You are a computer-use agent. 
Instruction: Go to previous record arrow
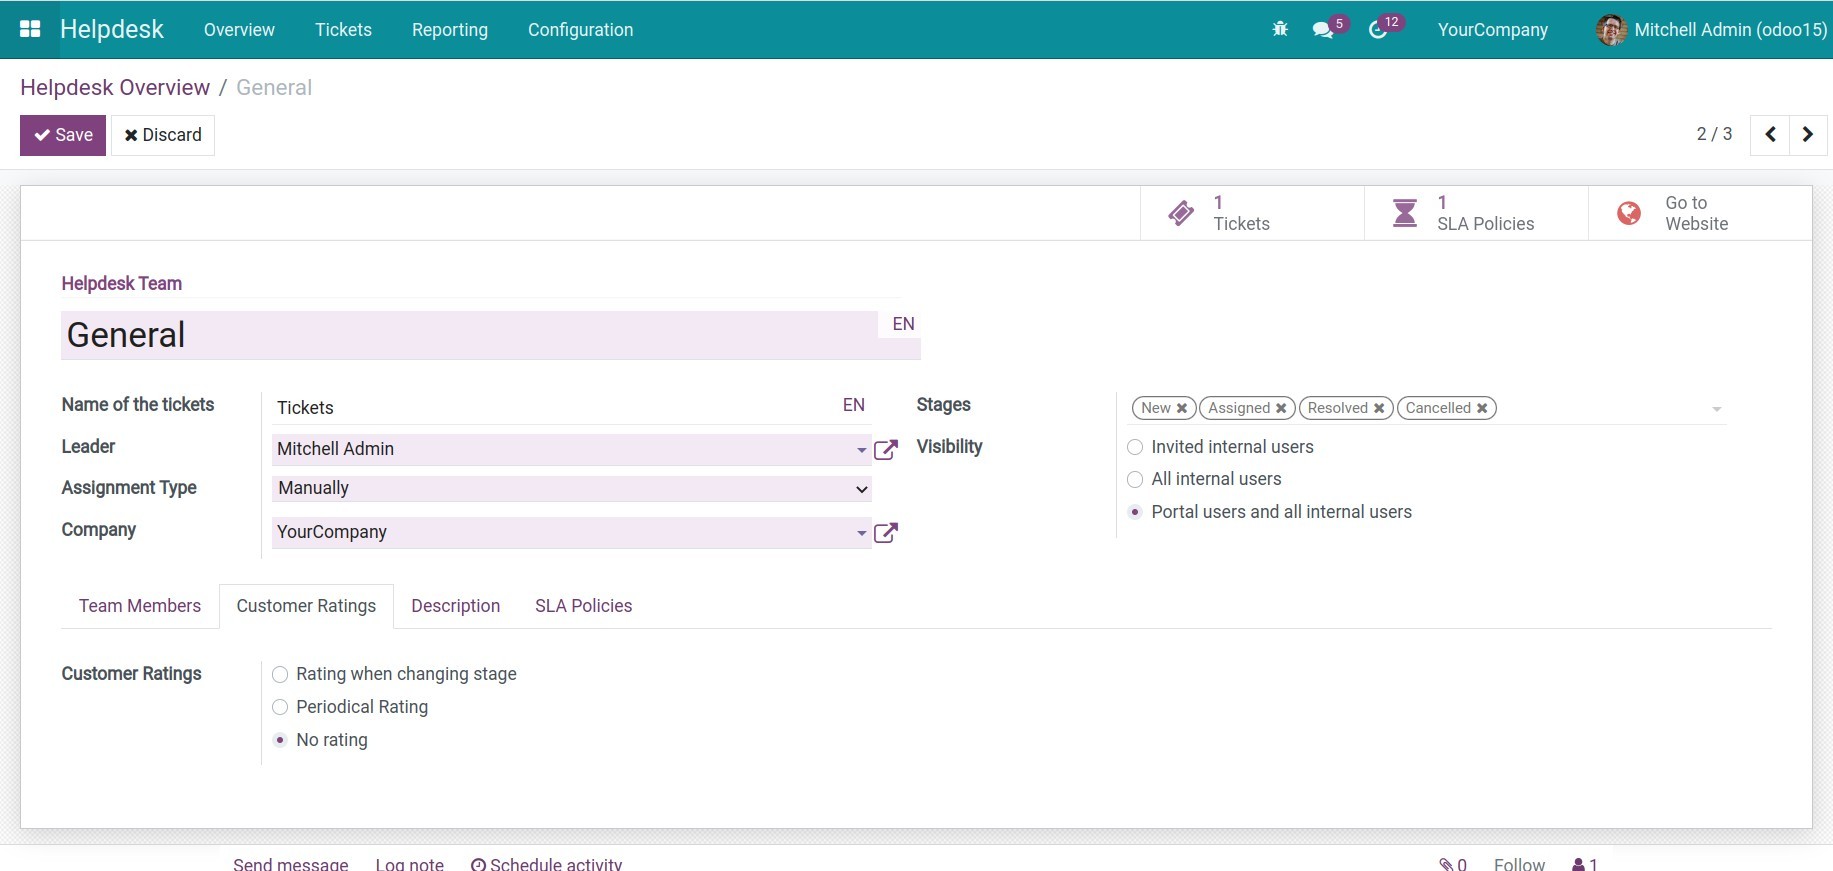coord(1770,135)
